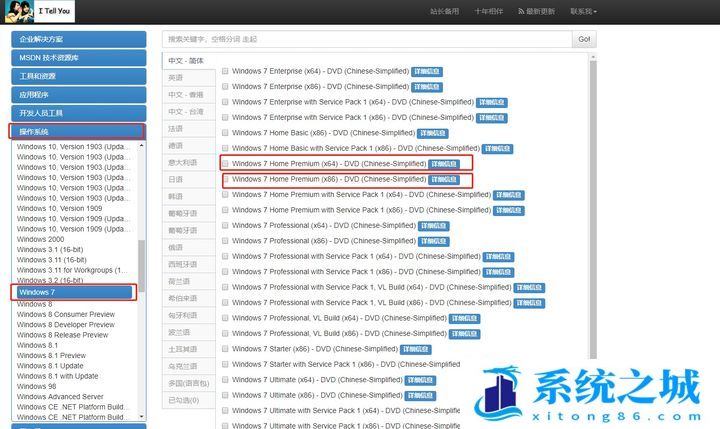Expand the MSDN 技术资源库 category
This screenshot has height=429, width=720.
pyautogui.click(x=79, y=57)
